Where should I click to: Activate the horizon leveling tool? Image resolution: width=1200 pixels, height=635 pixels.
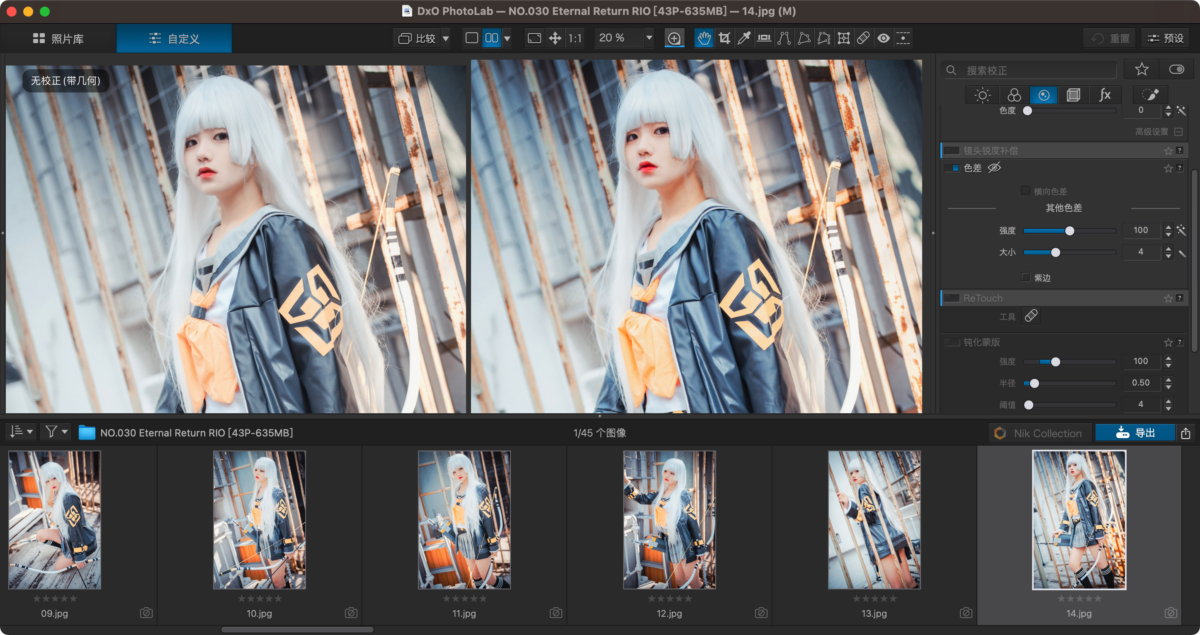coord(764,38)
